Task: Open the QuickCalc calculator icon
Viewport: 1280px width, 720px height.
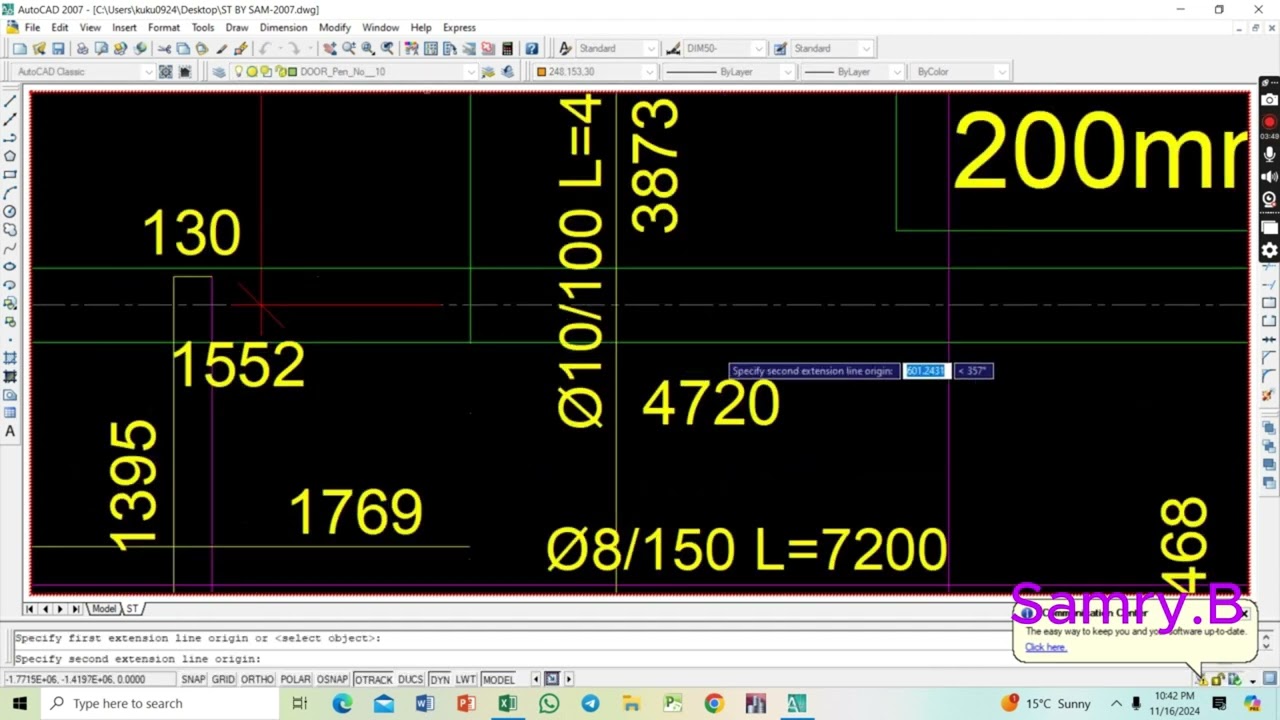Action: coord(507,48)
